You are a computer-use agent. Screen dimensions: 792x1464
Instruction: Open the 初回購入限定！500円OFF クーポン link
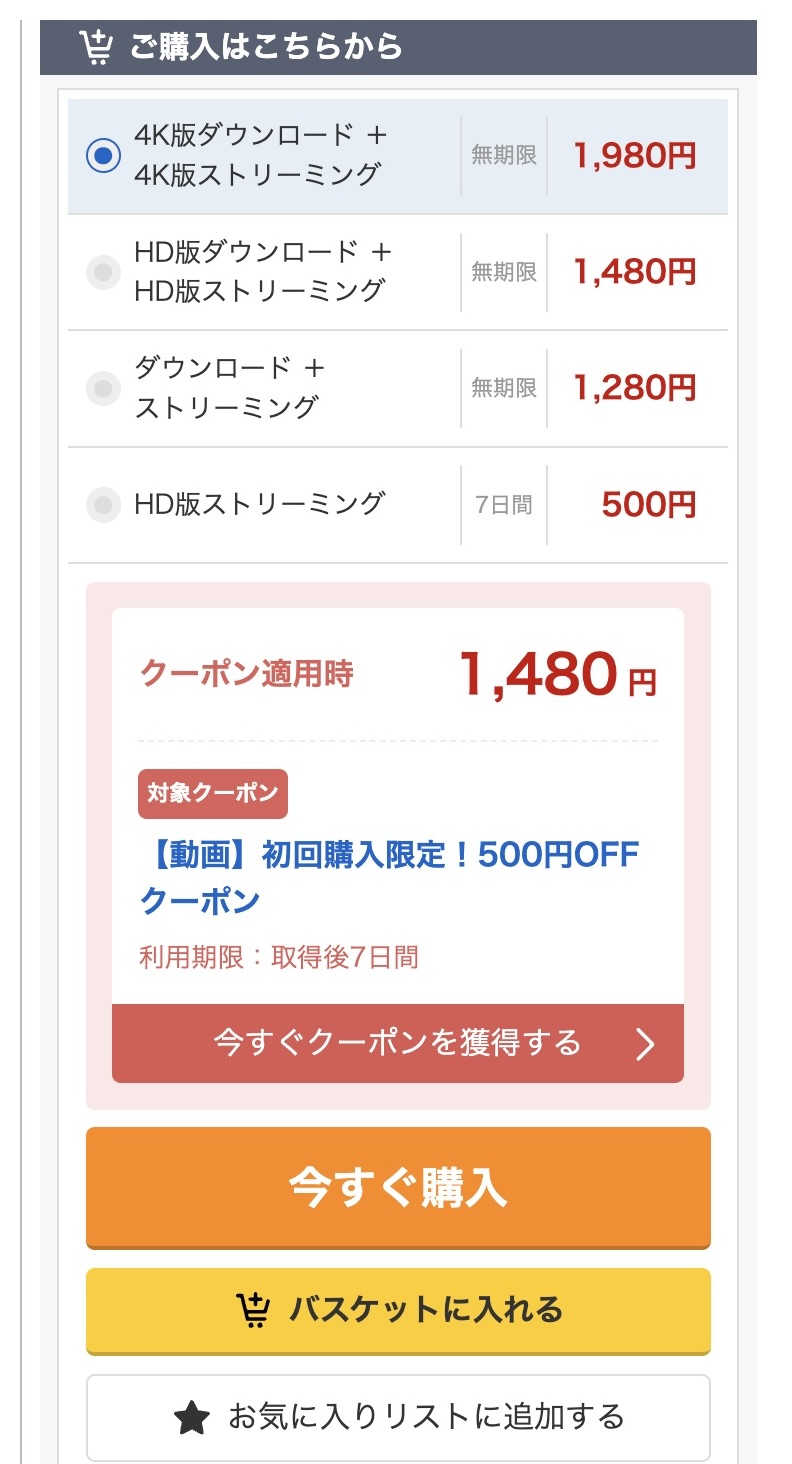pyautogui.click(x=389, y=877)
